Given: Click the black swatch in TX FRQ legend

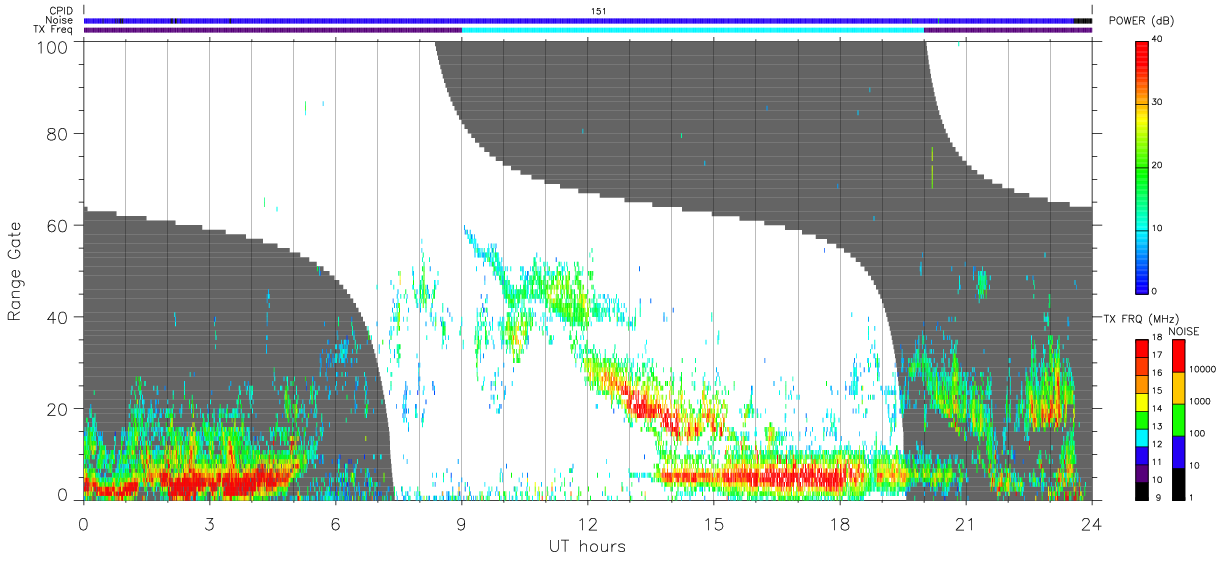Looking at the screenshot, I should [1142, 489].
